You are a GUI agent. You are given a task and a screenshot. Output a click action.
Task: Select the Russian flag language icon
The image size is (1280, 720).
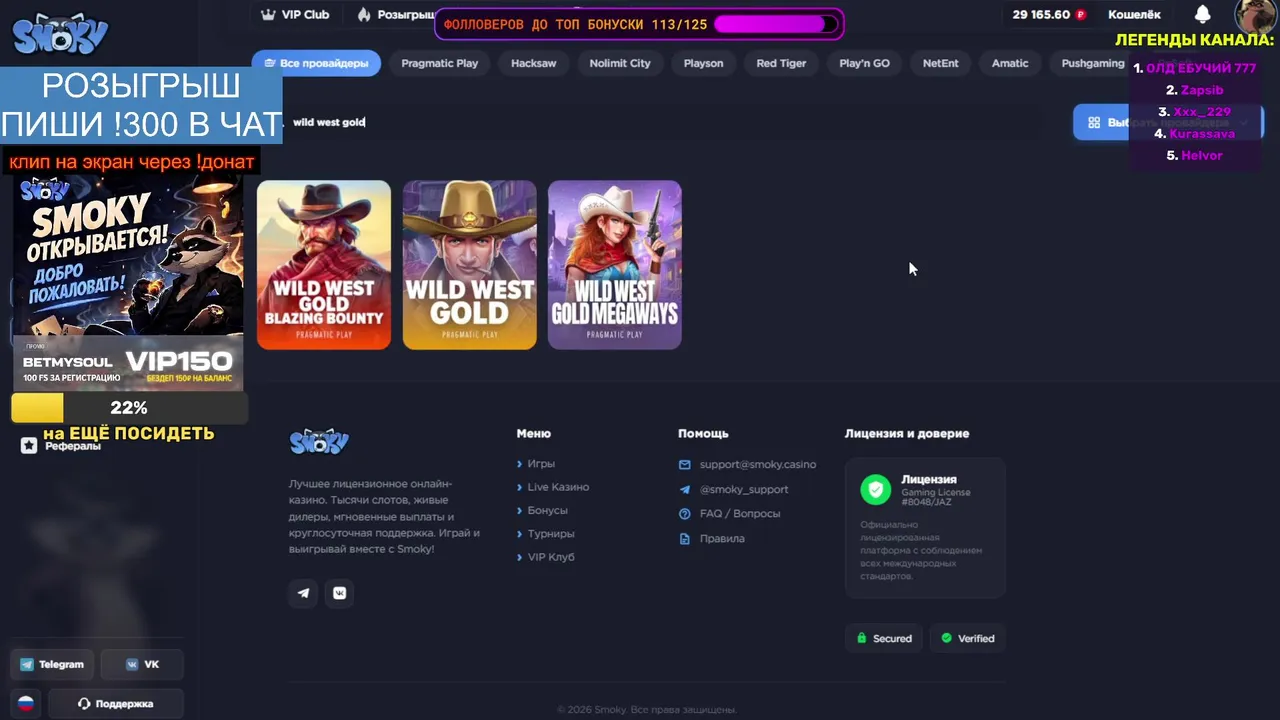(x=26, y=704)
